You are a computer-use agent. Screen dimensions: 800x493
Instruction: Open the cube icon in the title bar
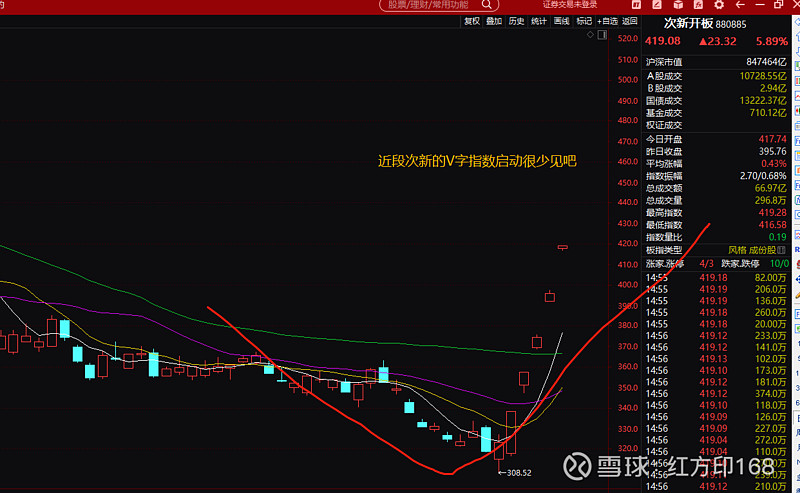coord(678,5)
